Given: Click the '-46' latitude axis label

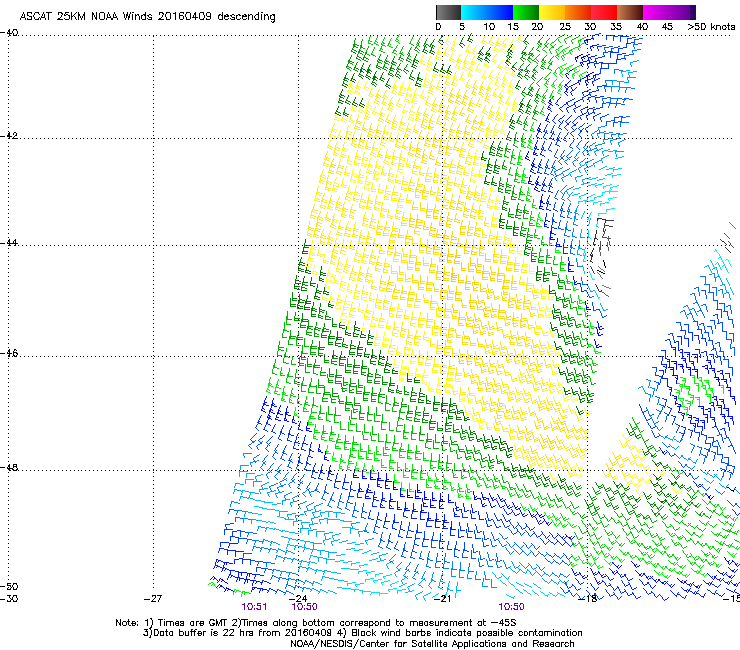Looking at the screenshot, I should (x=9, y=353).
